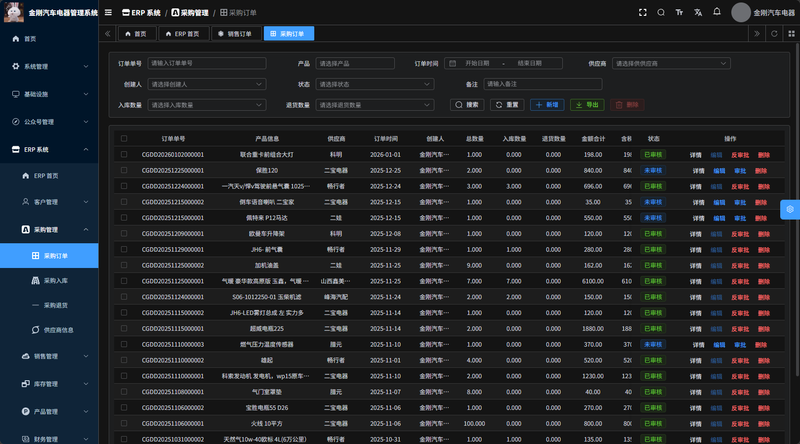This screenshot has height=444, width=800.
Task: Check the row for order CGDD20251225000001
Action: pos(124,171)
